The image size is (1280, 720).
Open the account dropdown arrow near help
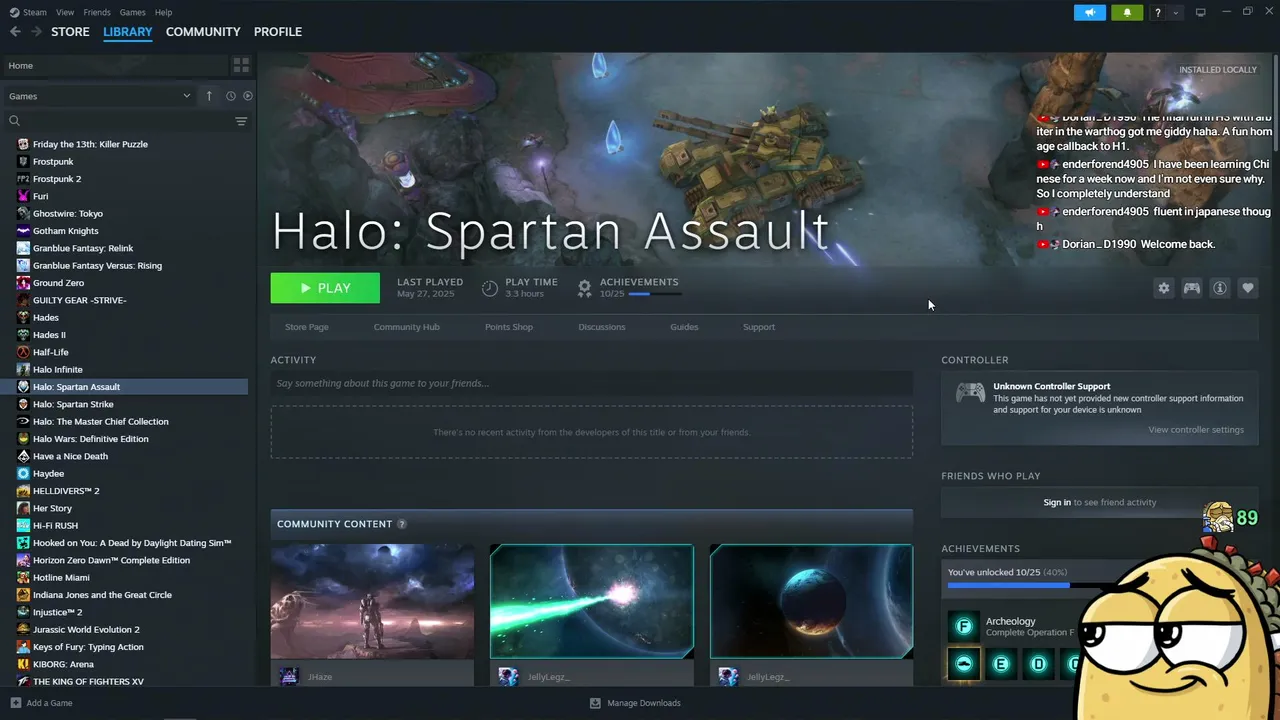click(1176, 13)
